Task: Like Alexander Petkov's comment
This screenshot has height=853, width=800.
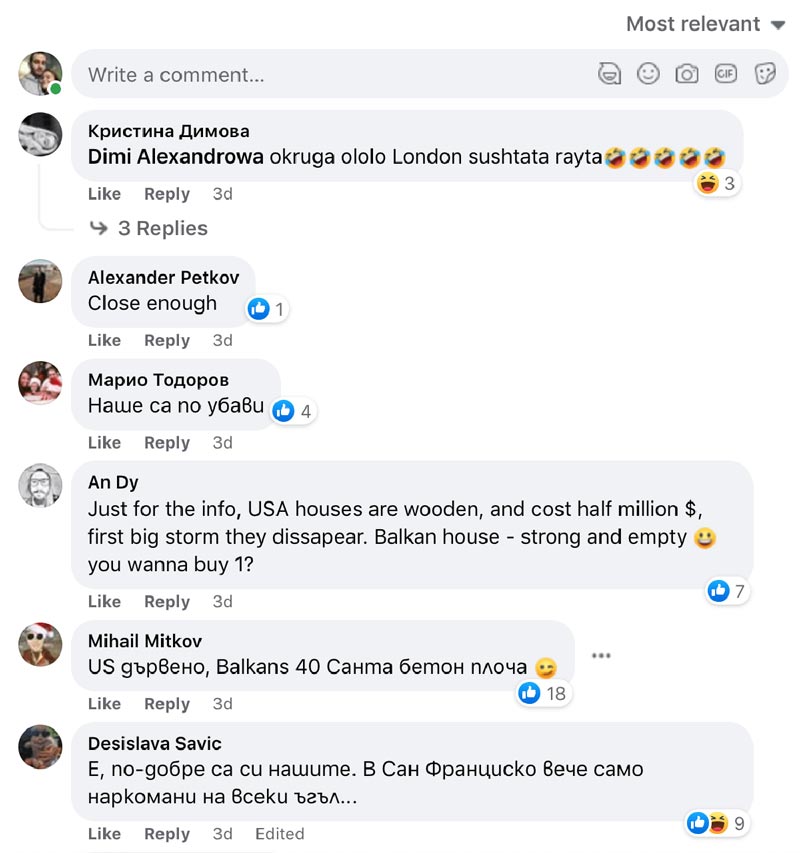Action: click(104, 340)
